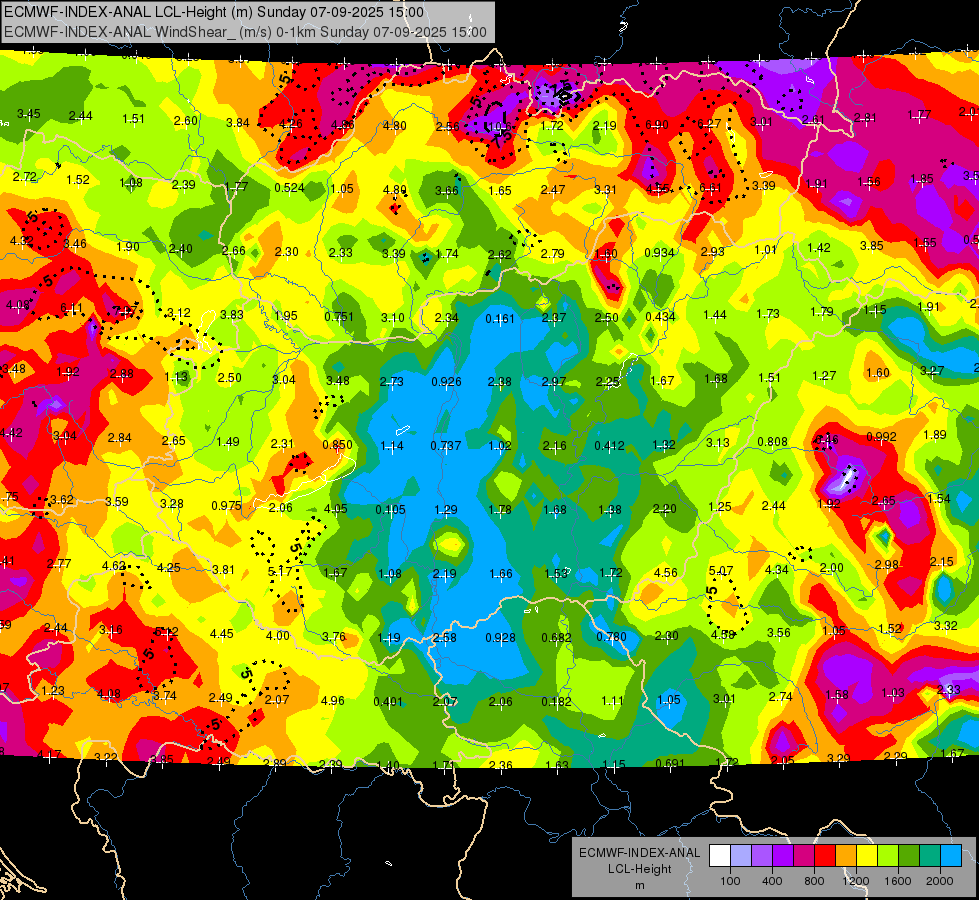Click the wind shear value 6.61

[x=711, y=187]
